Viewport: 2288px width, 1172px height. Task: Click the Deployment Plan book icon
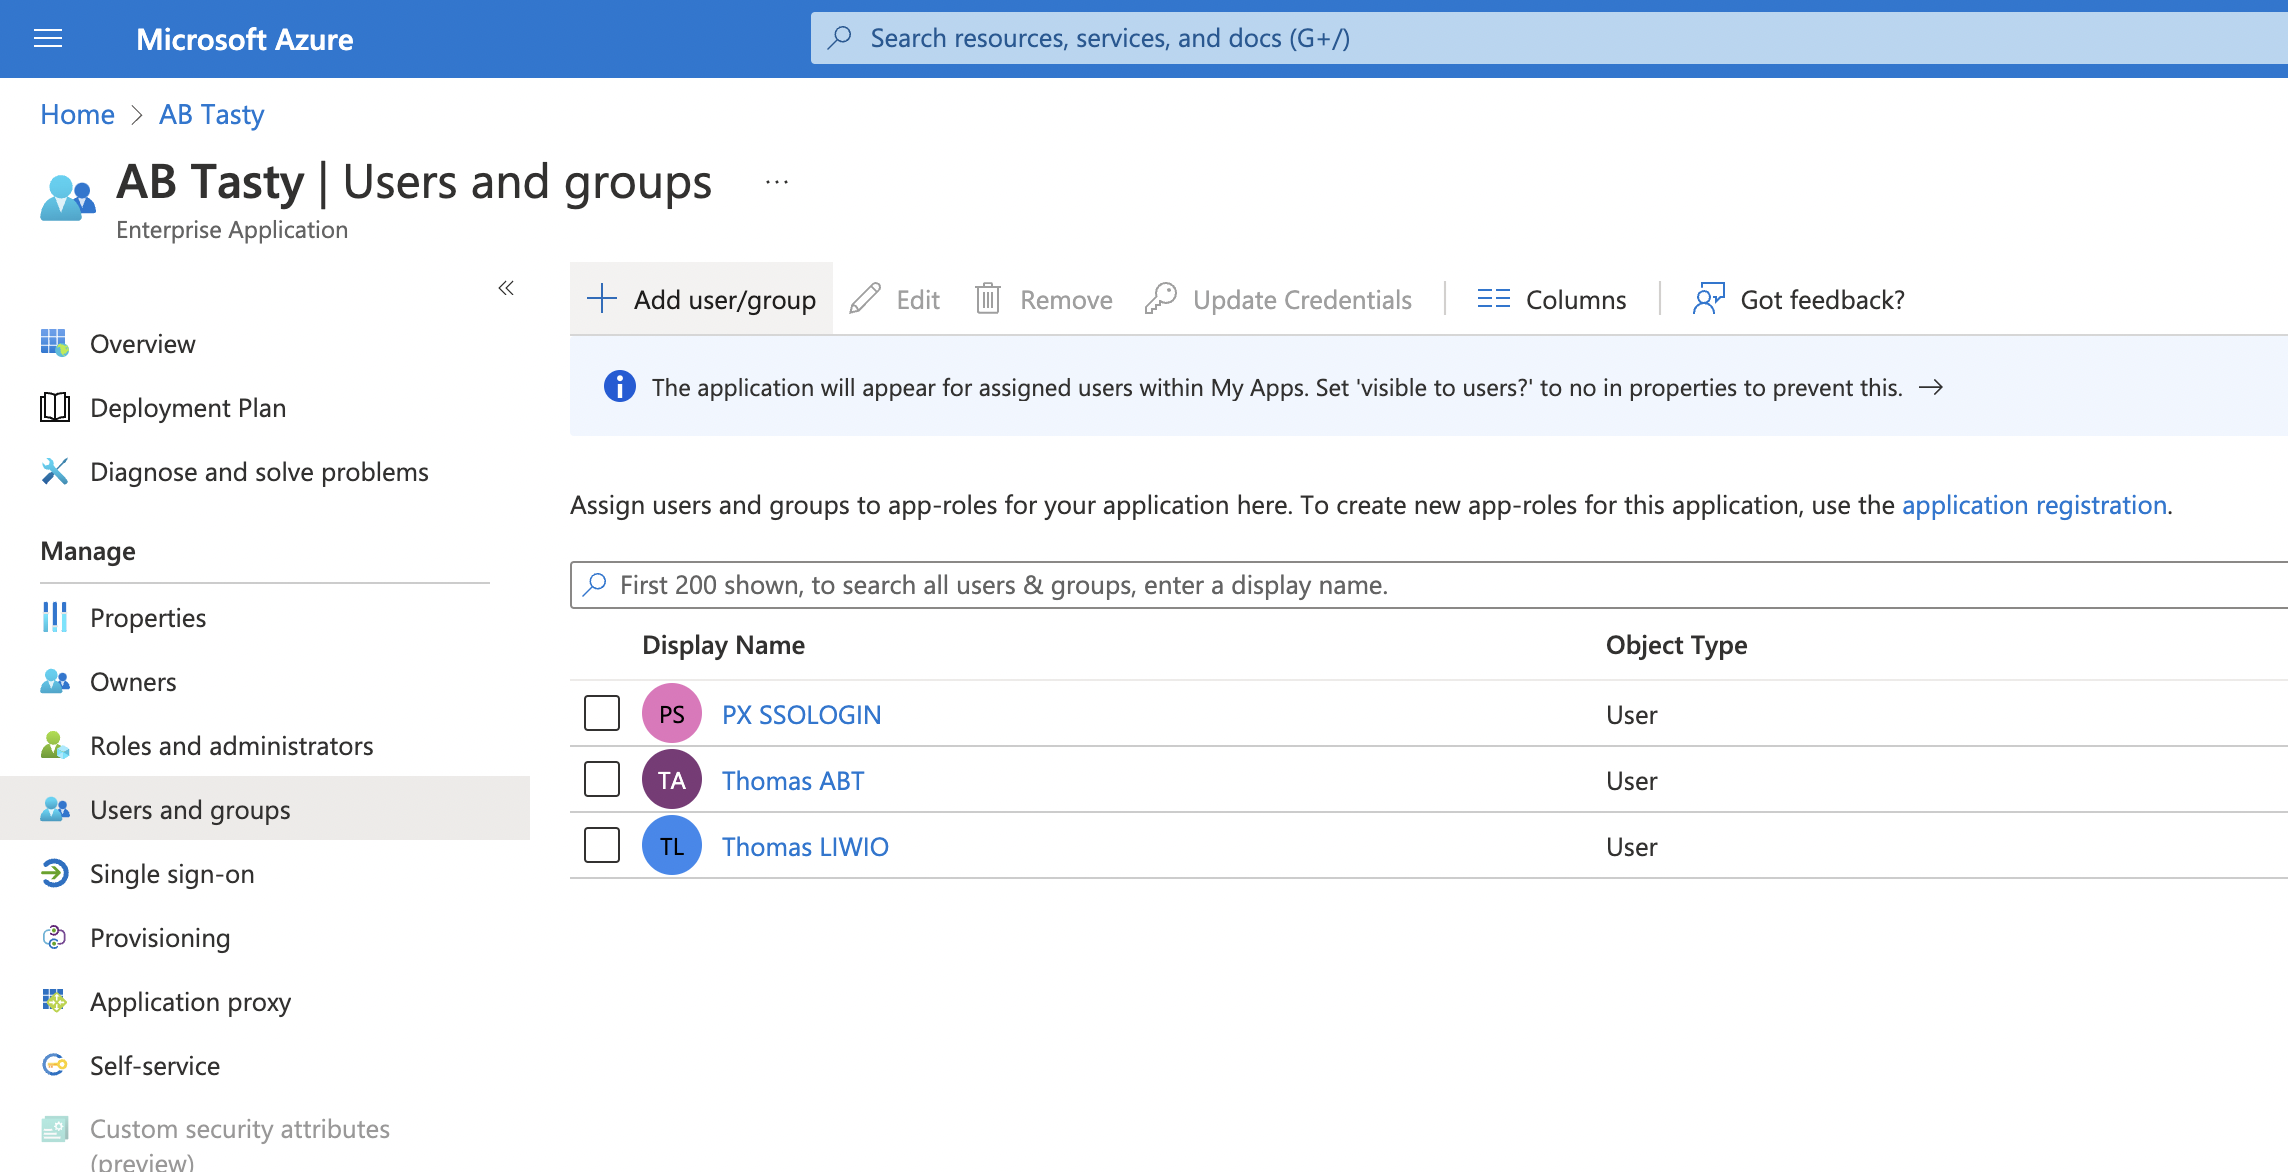point(55,407)
